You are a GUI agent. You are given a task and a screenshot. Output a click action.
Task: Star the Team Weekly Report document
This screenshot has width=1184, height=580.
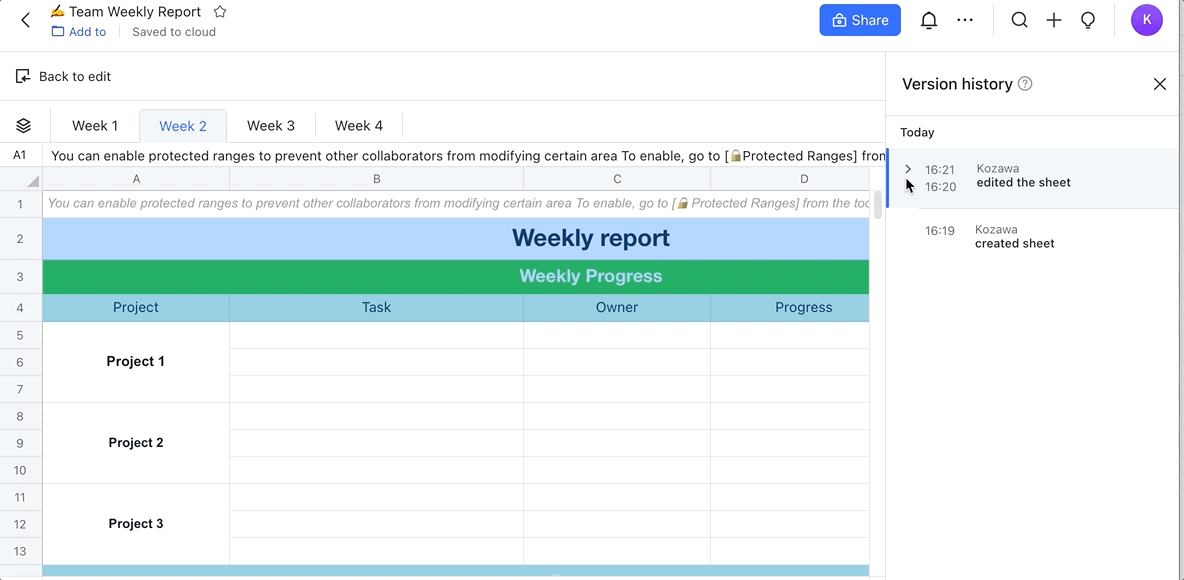pyautogui.click(x=220, y=12)
